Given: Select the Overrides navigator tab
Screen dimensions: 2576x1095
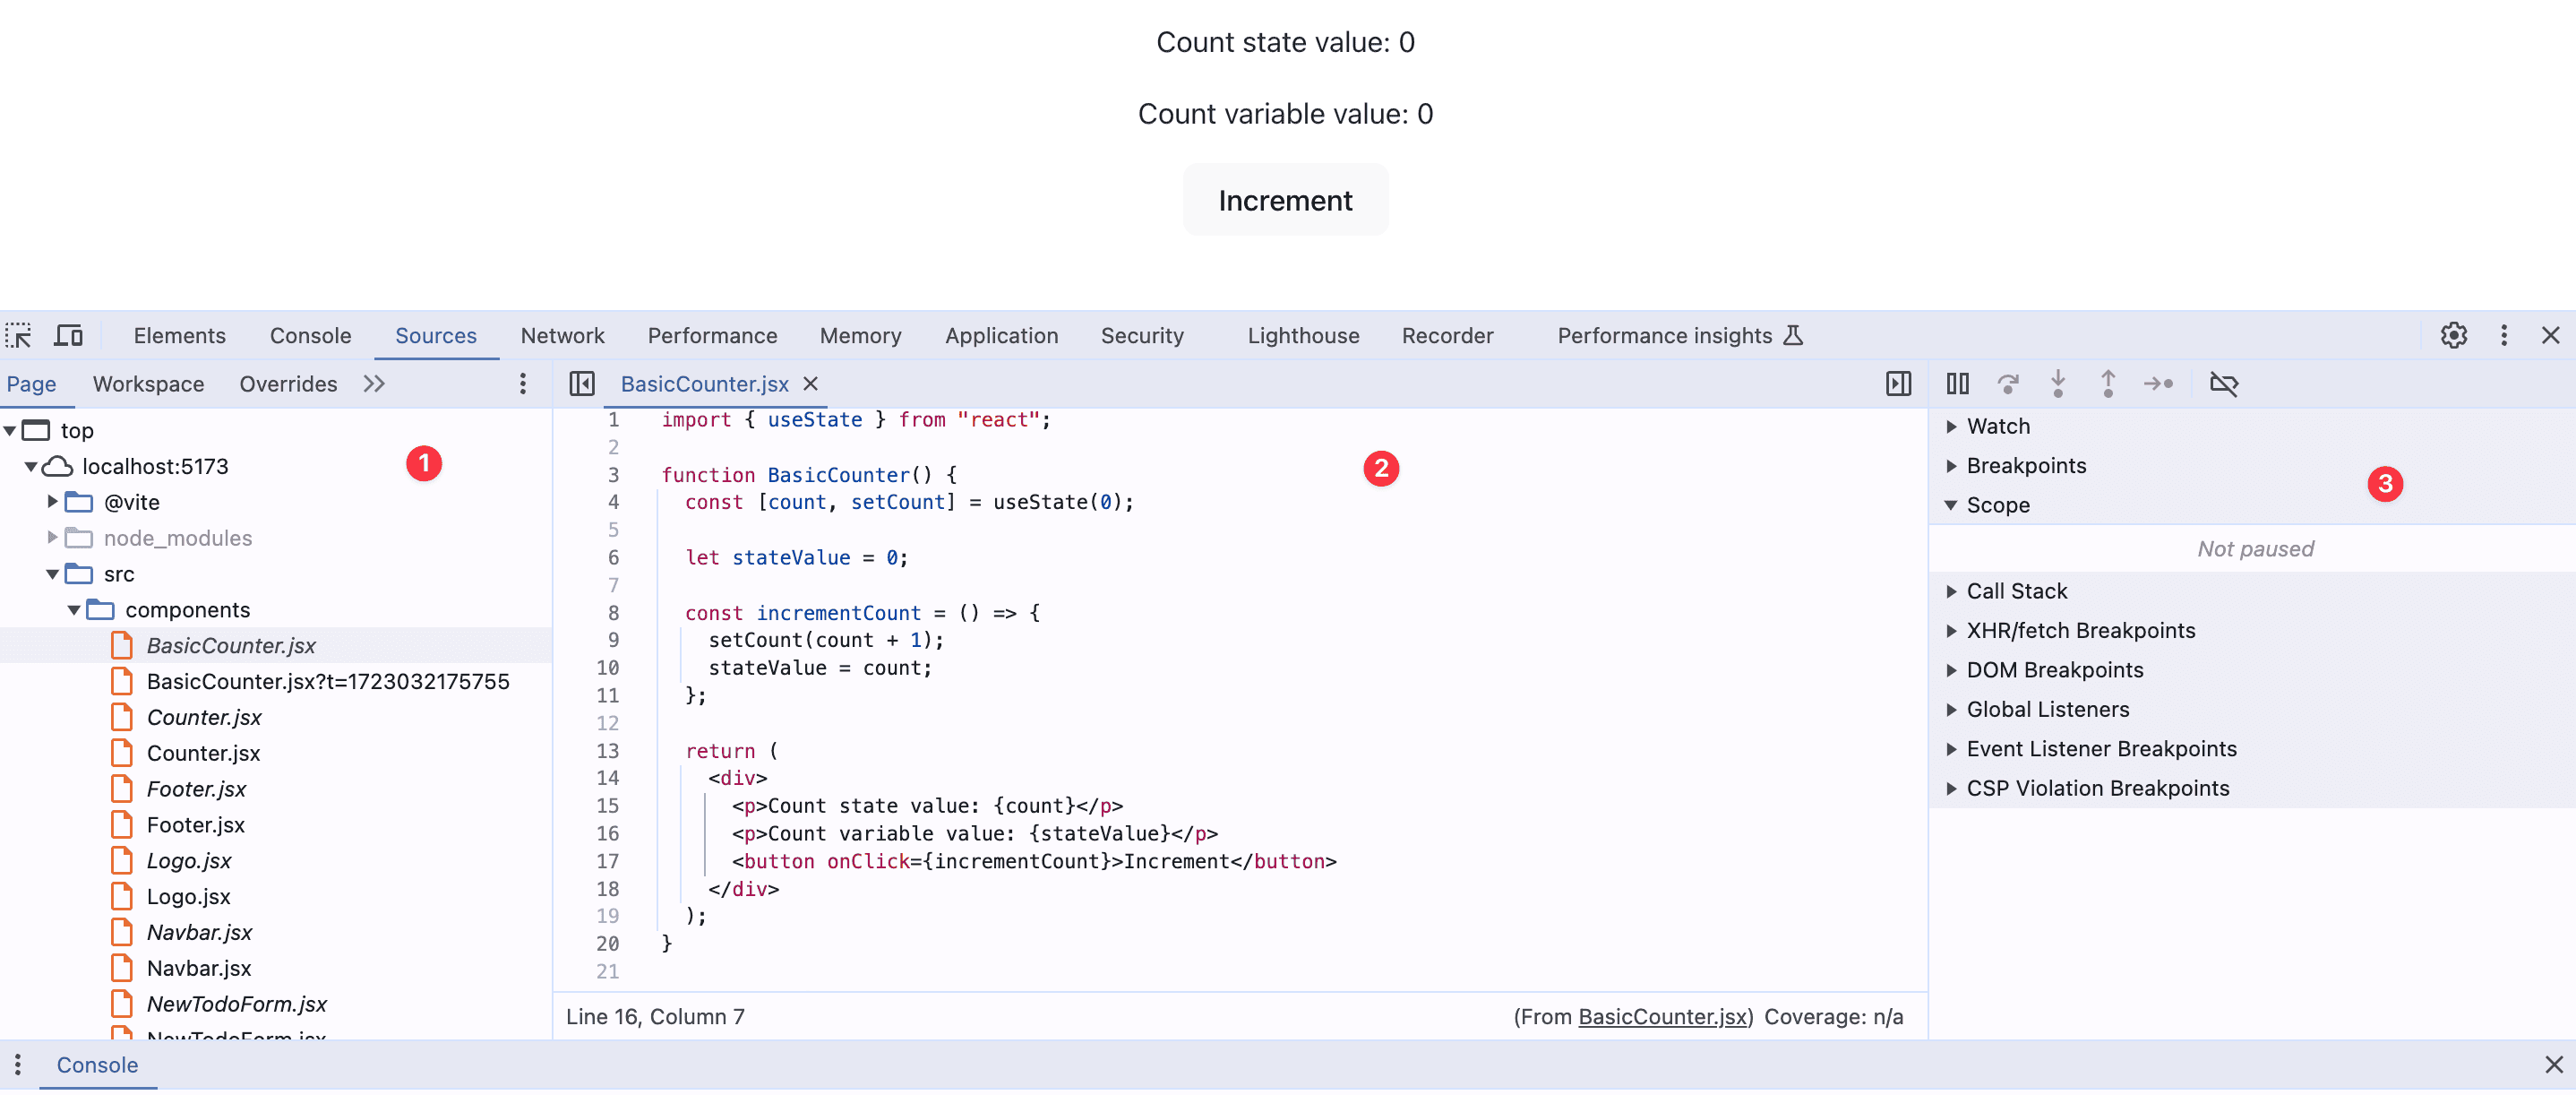Looking at the screenshot, I should (x=288, y=384).
